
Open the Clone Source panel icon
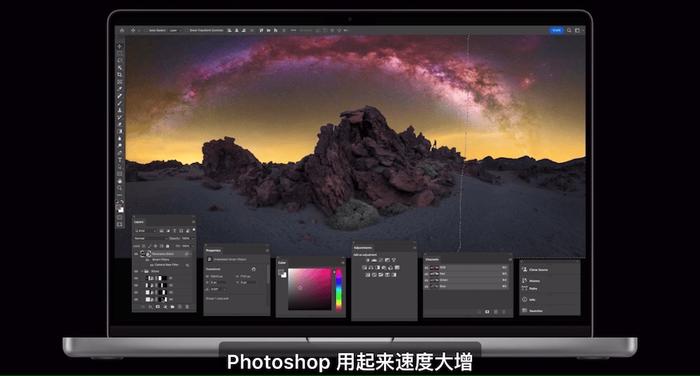[x=525, y=270]
